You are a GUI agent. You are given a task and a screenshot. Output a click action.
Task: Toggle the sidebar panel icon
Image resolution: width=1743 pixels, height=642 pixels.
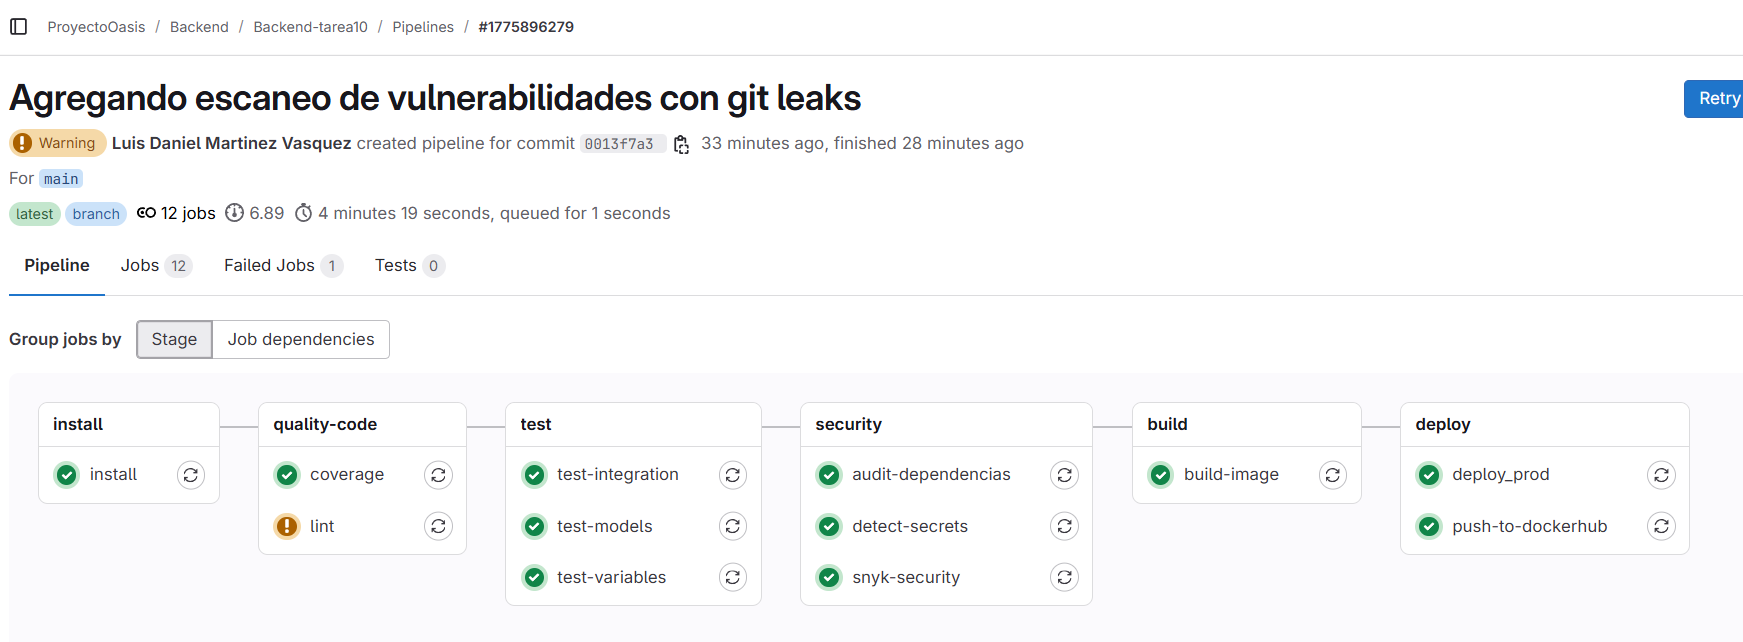19,27
